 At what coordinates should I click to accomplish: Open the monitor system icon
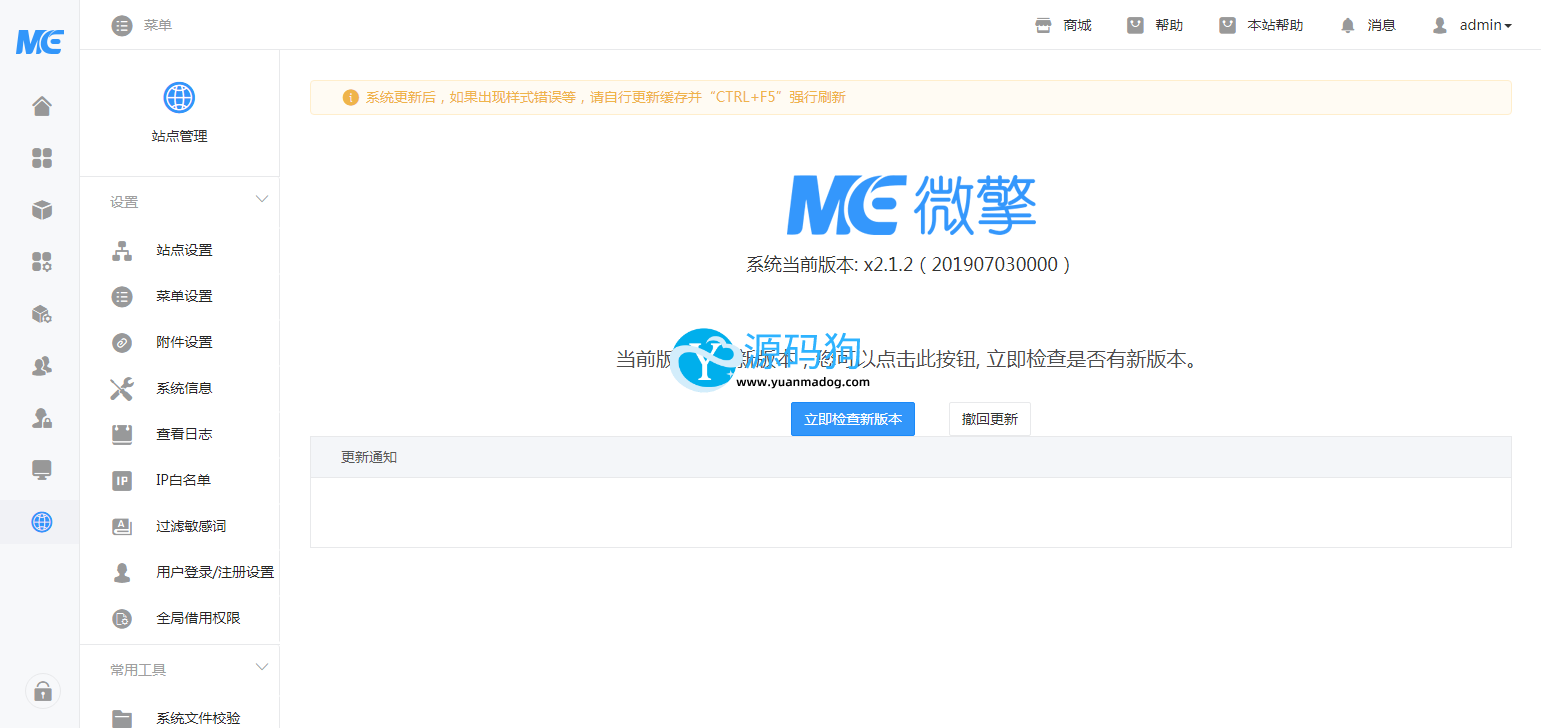[x=41, y=470]
